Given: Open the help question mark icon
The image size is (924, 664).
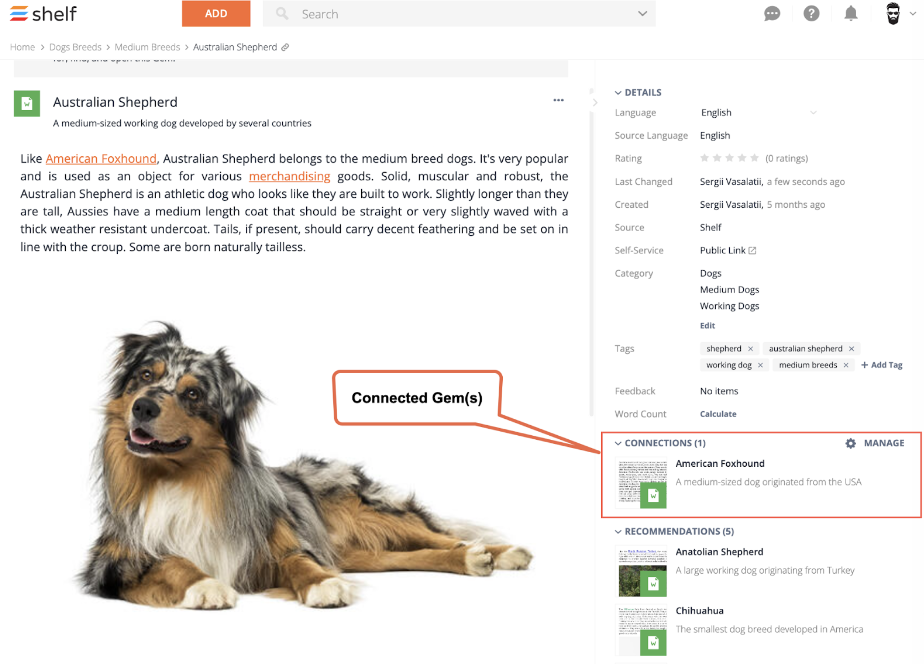Looking at the screenshot, I should [811, 14].
